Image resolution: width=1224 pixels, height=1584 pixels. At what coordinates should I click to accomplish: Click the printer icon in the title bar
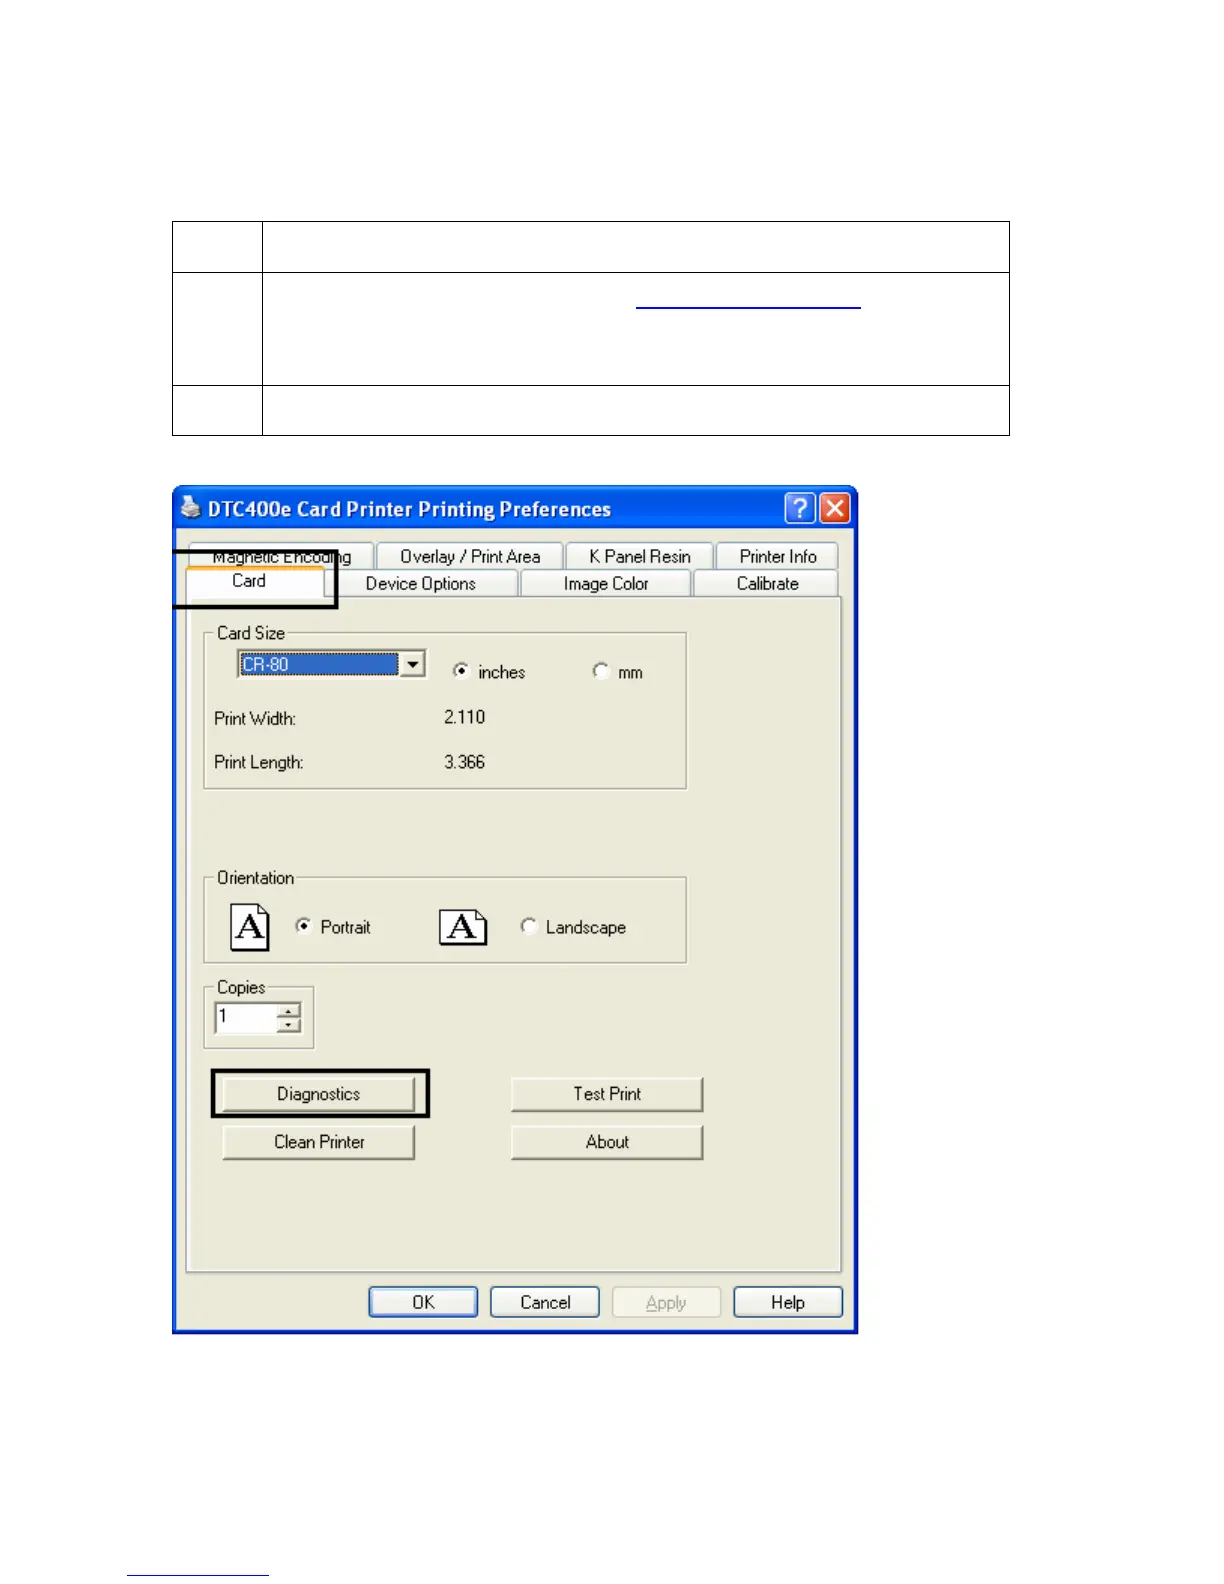pos(190,508)
